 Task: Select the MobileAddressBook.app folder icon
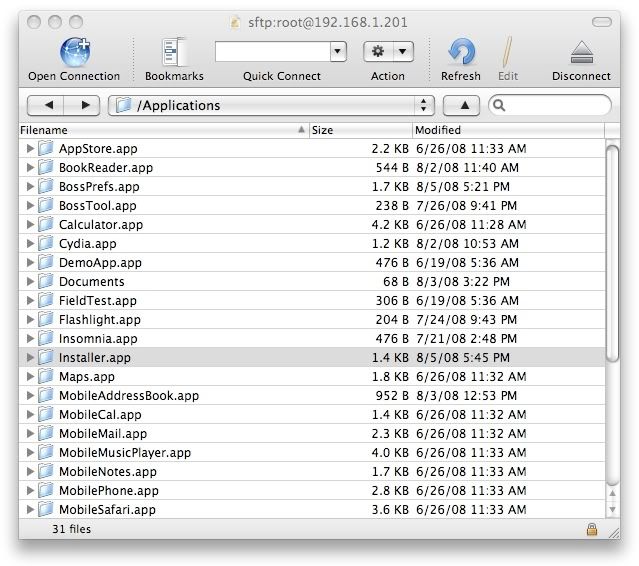pos(46,395)
